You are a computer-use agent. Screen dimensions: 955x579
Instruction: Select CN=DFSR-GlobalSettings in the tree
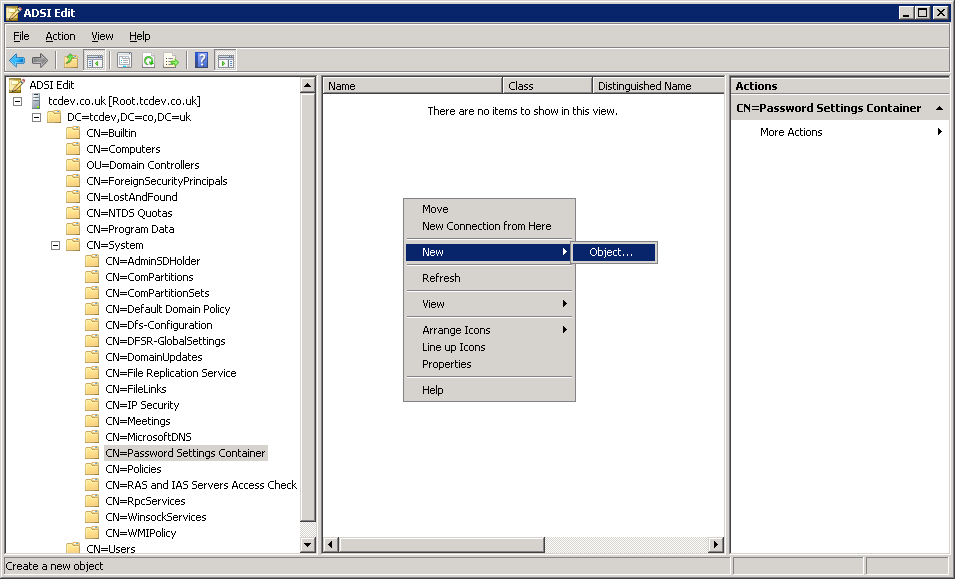point(165,341)
